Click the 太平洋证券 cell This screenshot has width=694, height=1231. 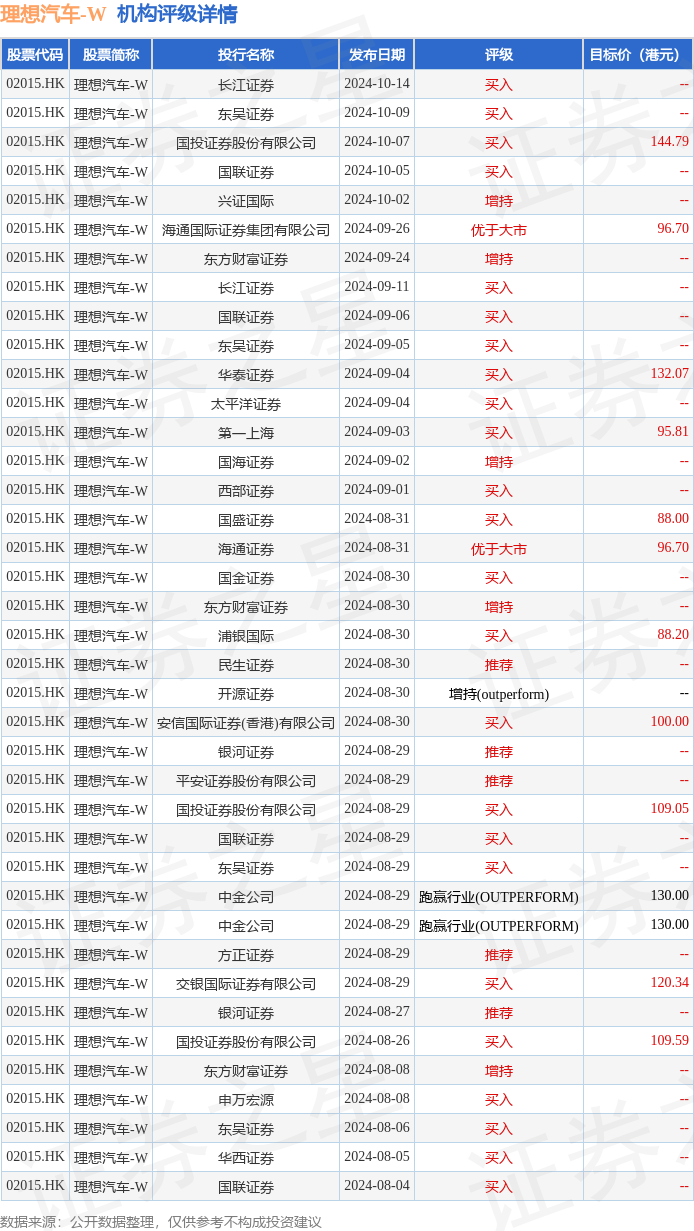pos(246,403)
